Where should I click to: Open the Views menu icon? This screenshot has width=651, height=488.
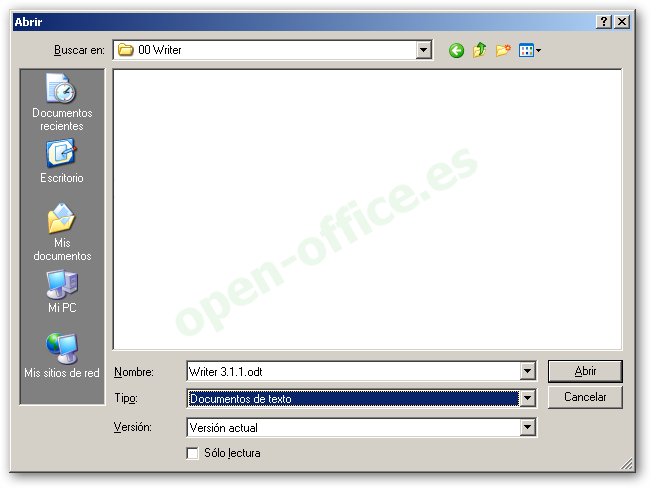coord(529,51)
